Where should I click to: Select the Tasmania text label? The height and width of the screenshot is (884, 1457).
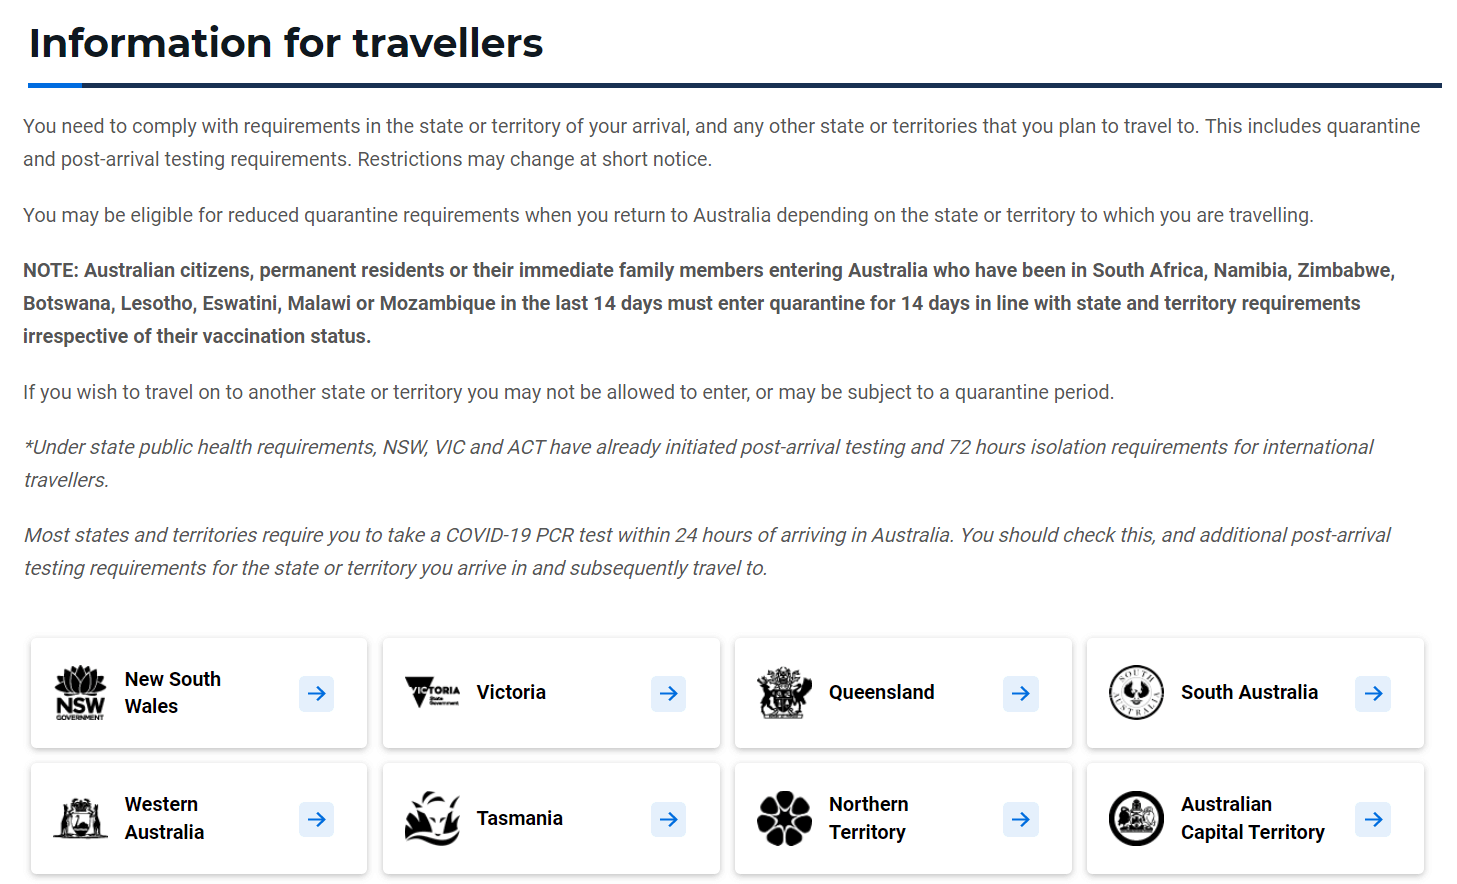coord(520,818)
